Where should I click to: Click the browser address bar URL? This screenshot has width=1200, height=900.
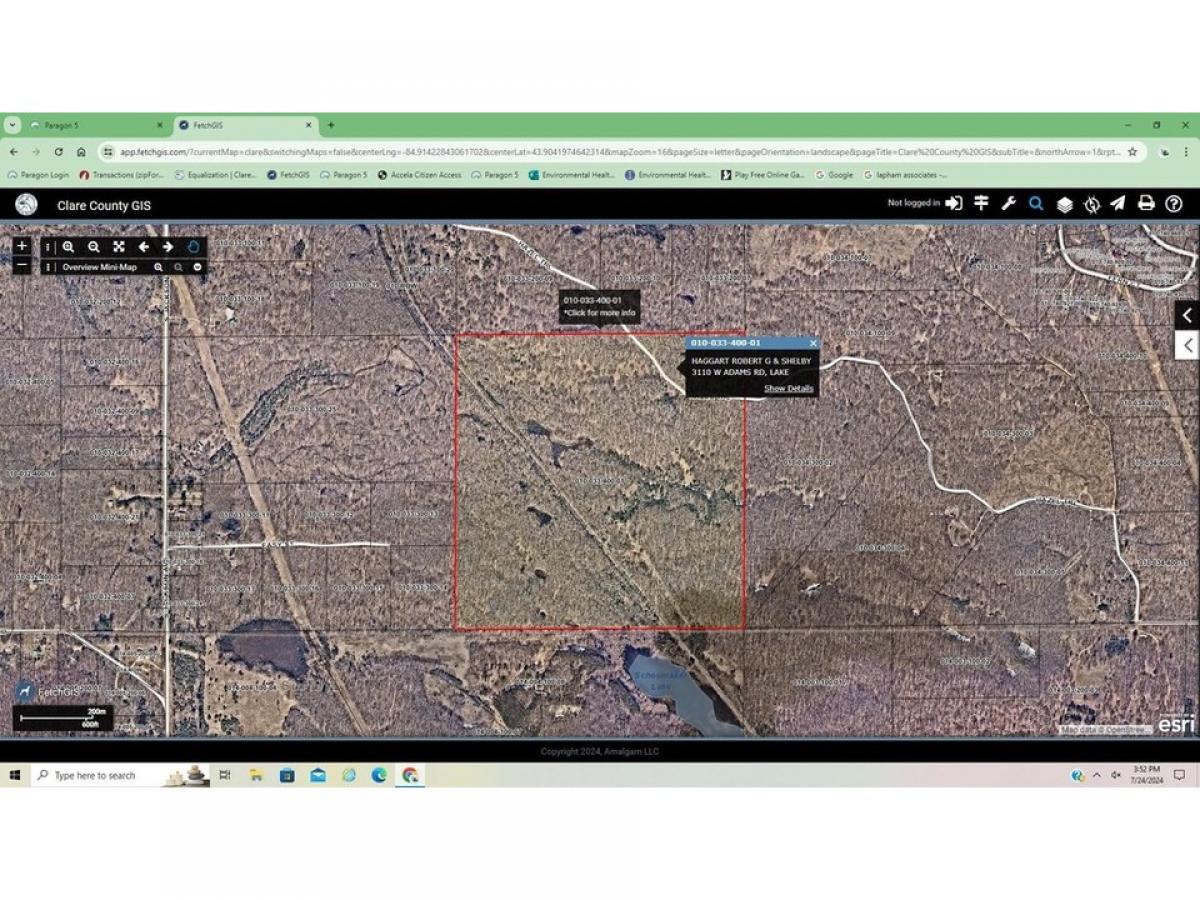[x=600, y=152]
